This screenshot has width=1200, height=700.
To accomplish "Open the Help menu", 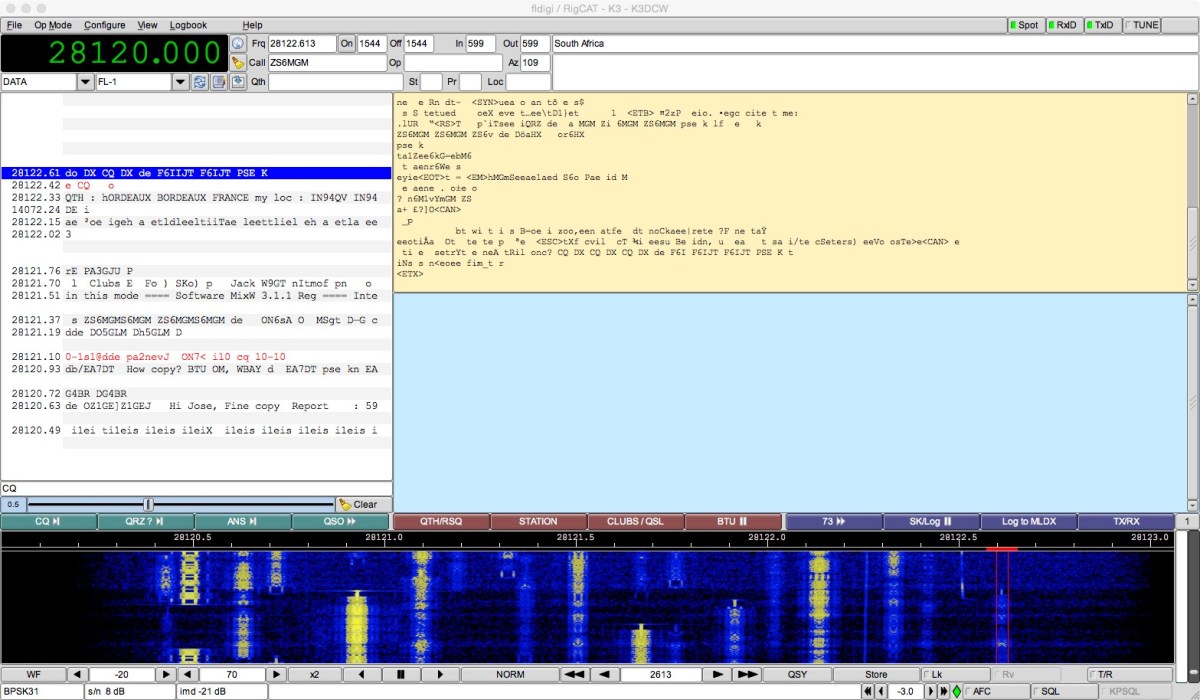I will tap(252, 25).
